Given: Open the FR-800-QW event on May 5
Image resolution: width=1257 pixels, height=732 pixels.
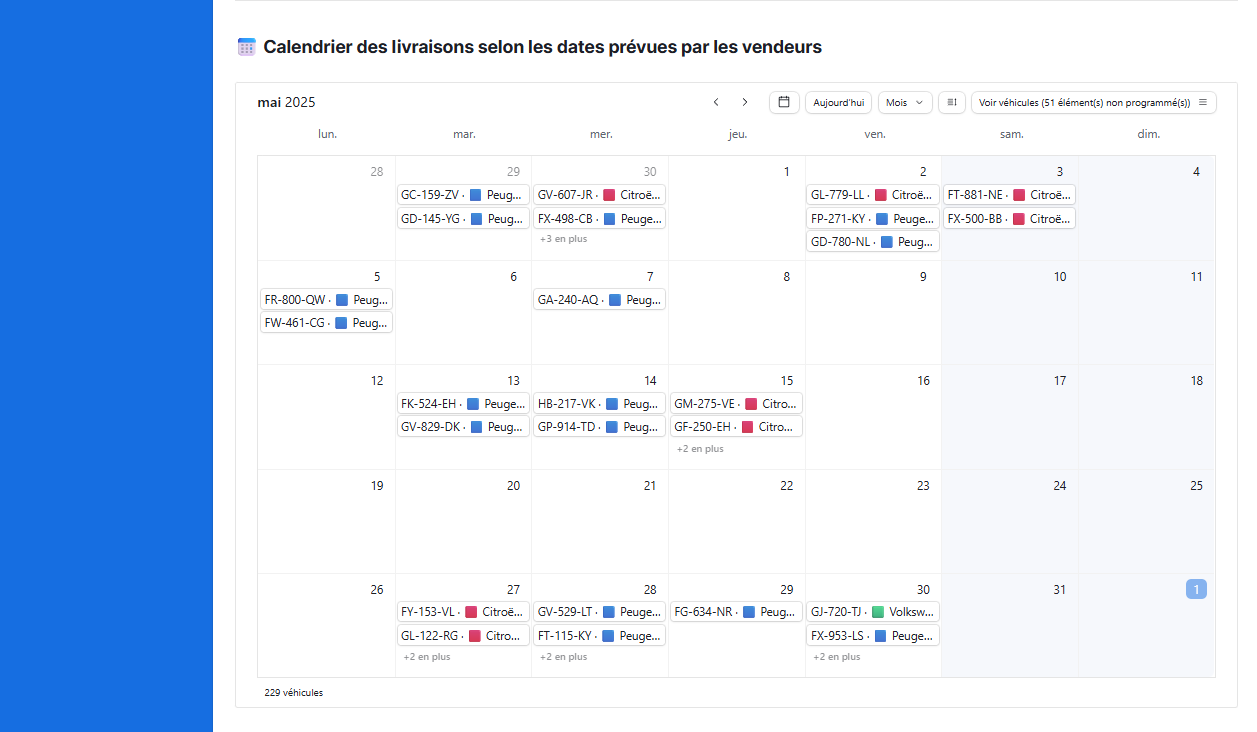Looking at the screenshot, I should [x=327, y=299].
